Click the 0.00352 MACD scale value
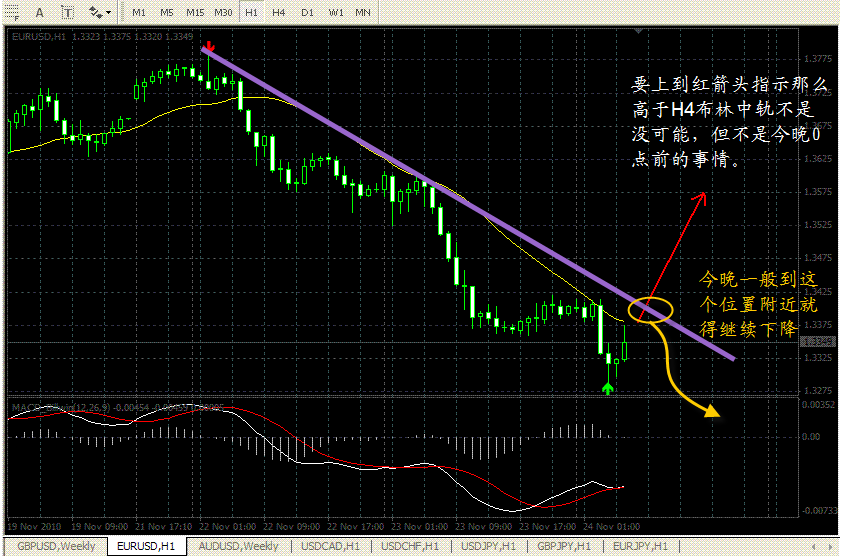Viewport: 841px width, 556px height. pyautogui.click(x=819, y=405)
